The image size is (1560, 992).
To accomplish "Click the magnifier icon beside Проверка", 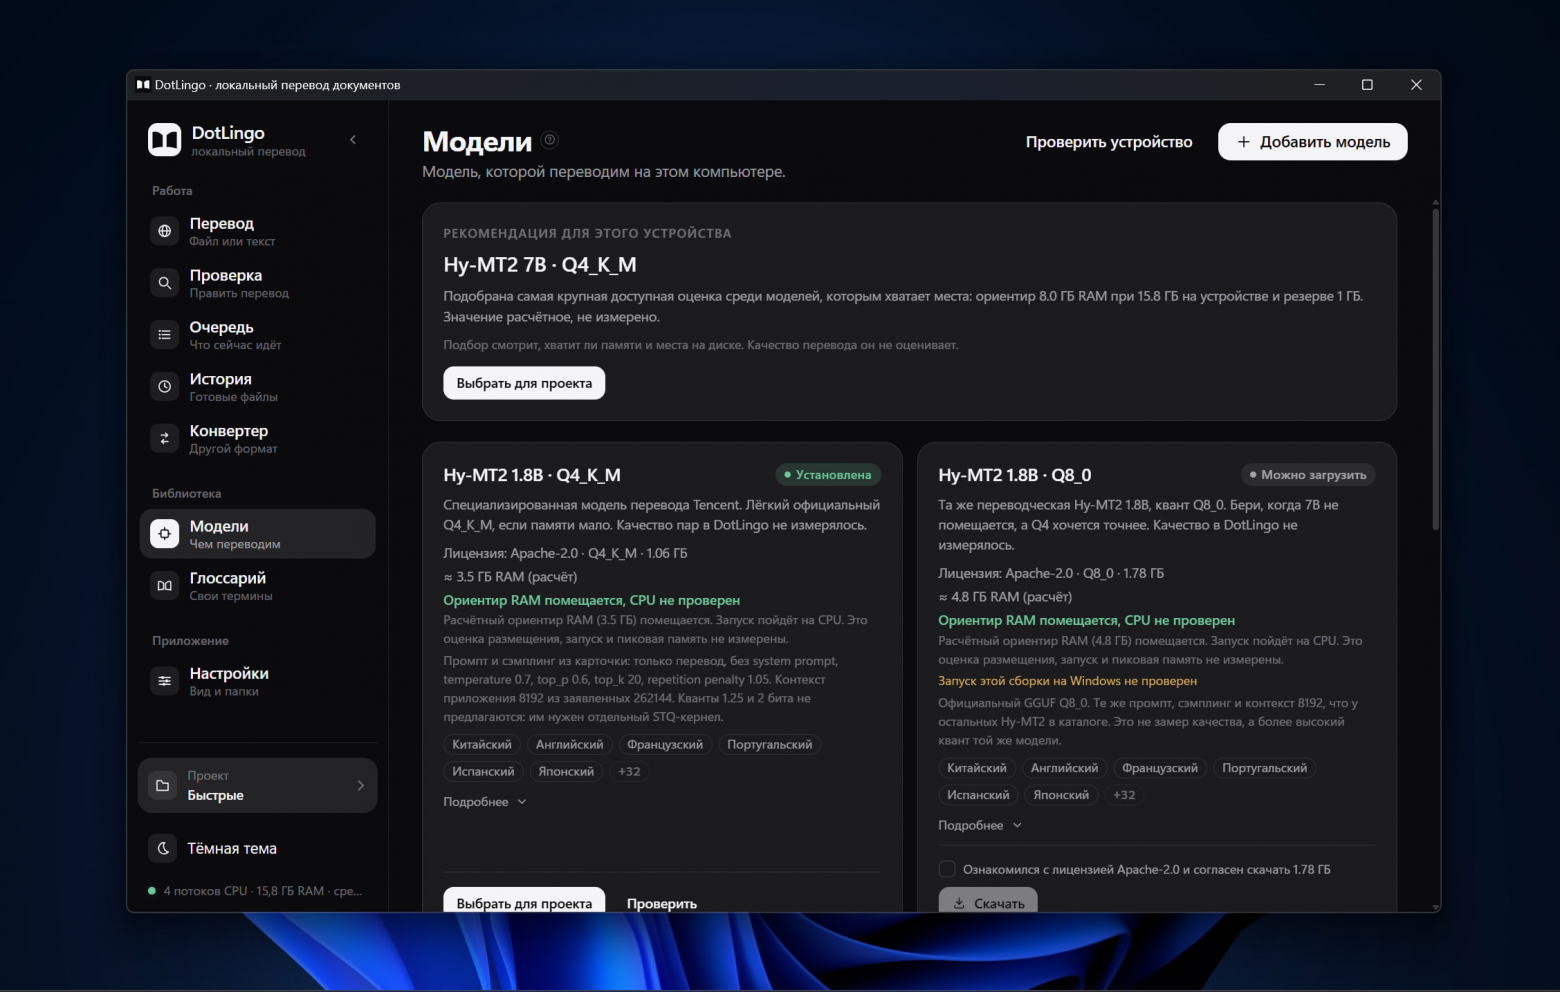I will tap(165, 283).
